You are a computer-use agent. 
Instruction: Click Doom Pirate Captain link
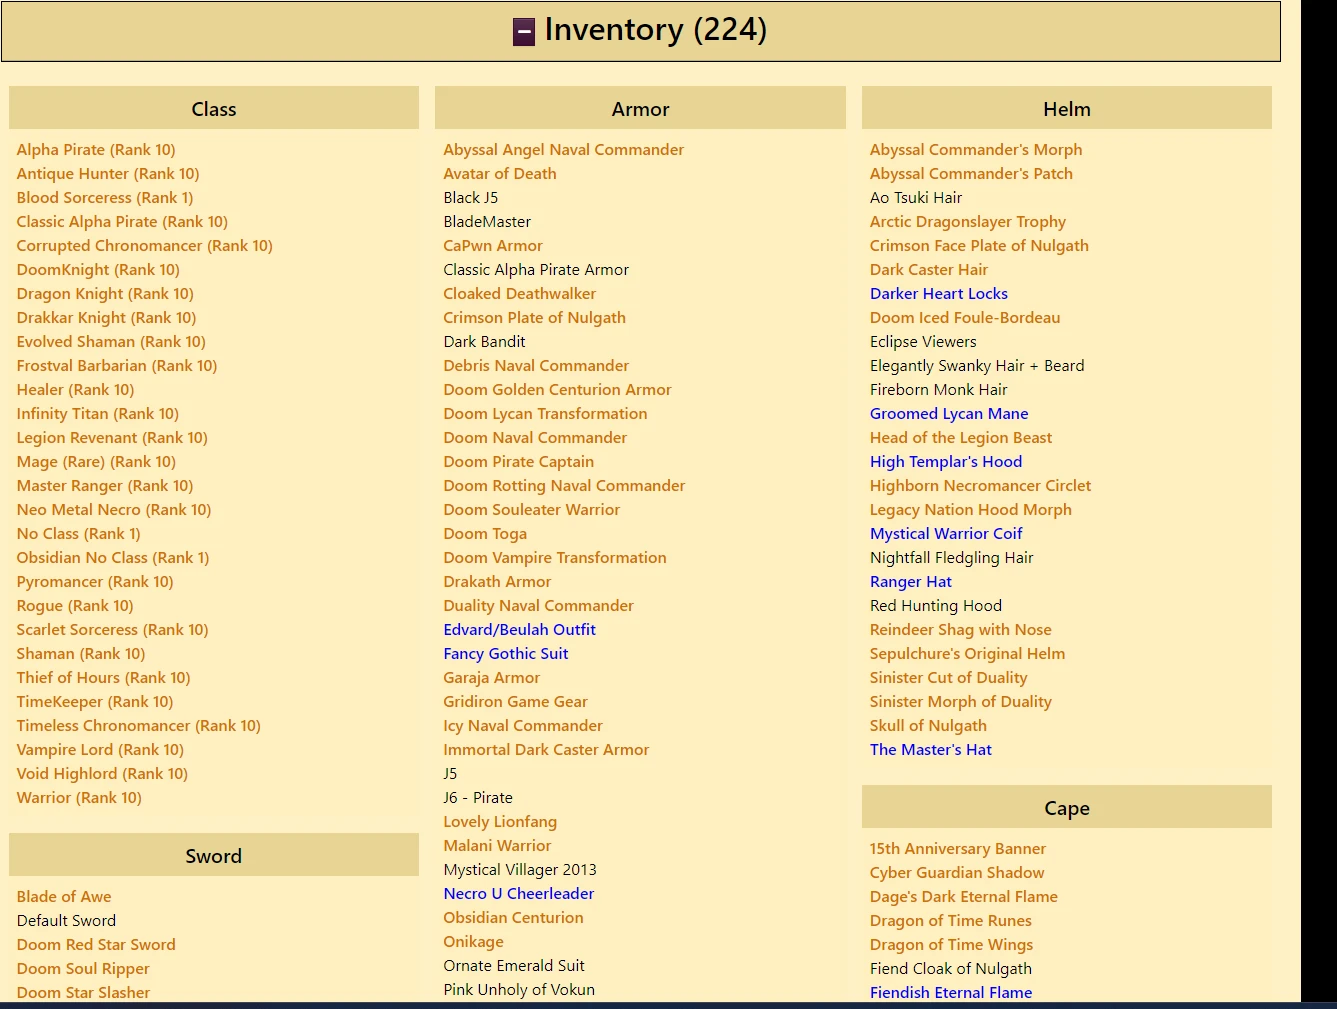coord(519,462)
